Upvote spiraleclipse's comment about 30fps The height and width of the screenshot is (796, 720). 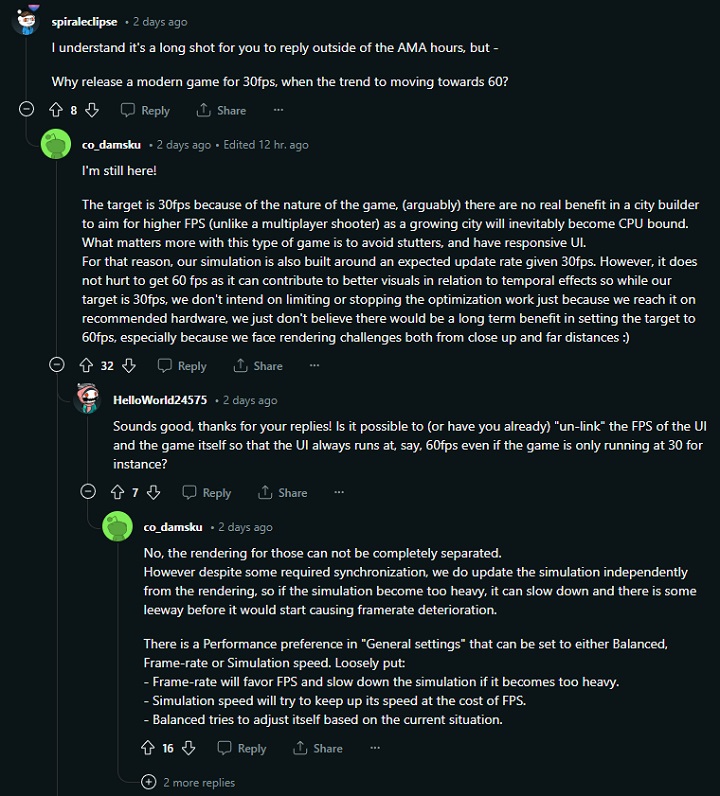coord(56,110)
